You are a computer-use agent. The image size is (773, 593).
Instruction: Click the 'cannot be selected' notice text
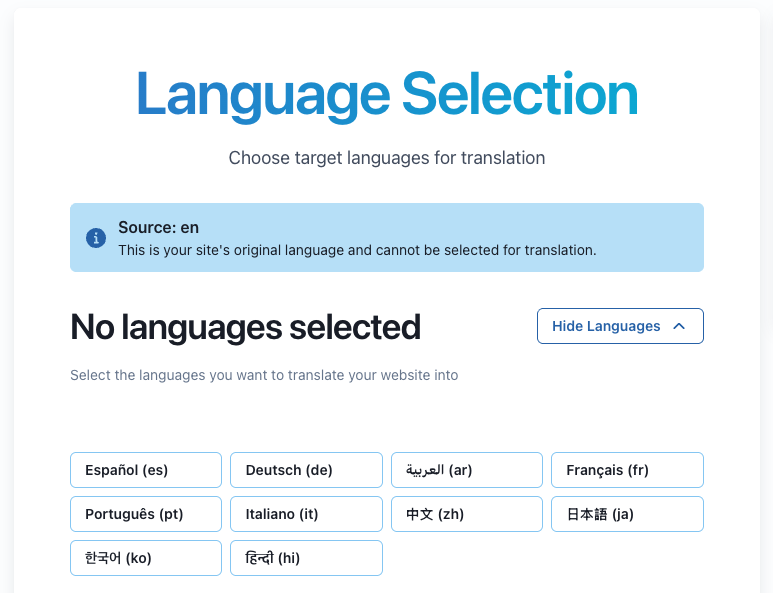(x=357, y=250)
